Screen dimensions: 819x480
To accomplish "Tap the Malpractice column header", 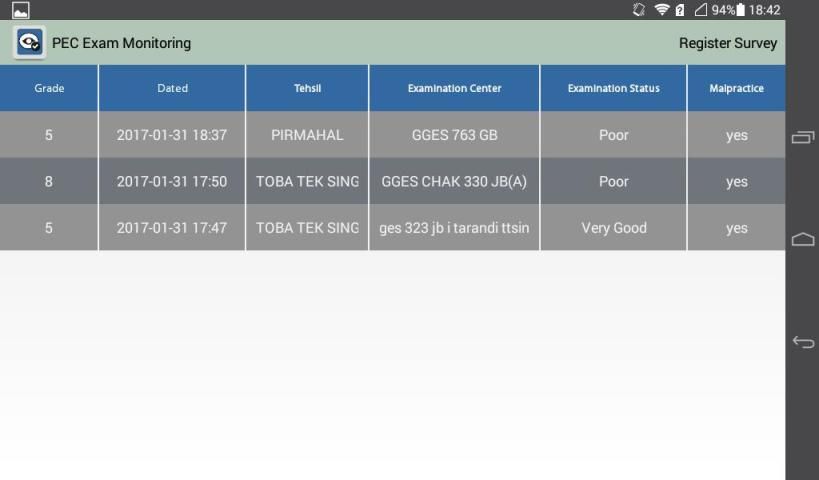I will [x=736, y=88].
